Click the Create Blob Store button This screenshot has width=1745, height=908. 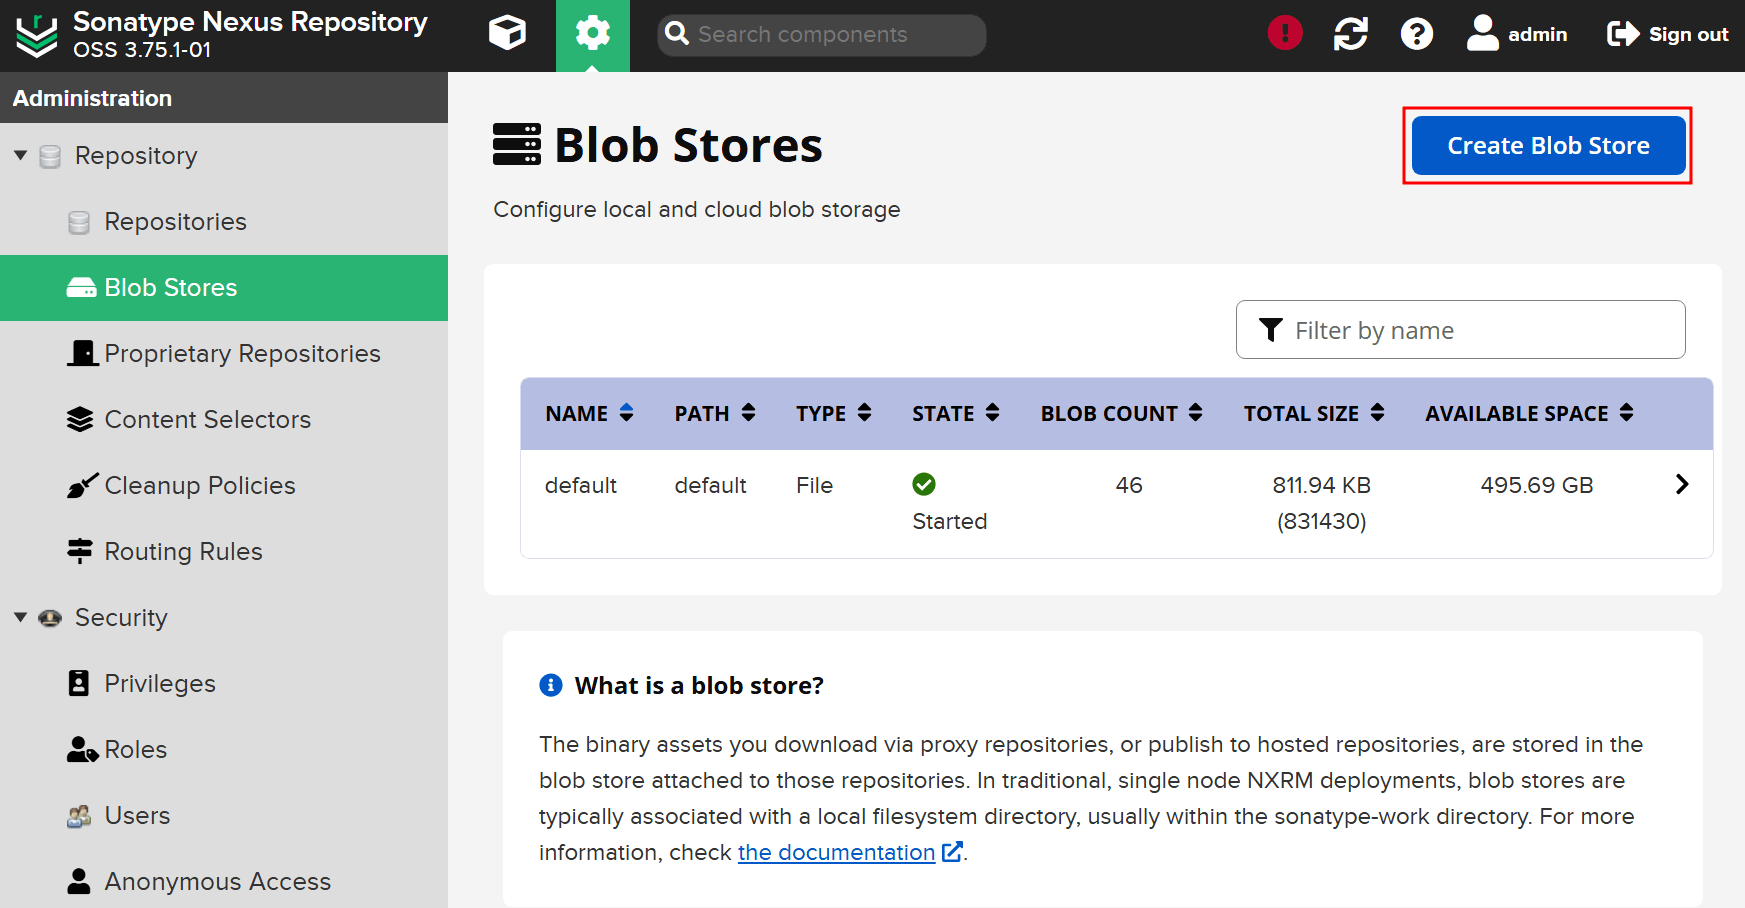point(1547,146)
